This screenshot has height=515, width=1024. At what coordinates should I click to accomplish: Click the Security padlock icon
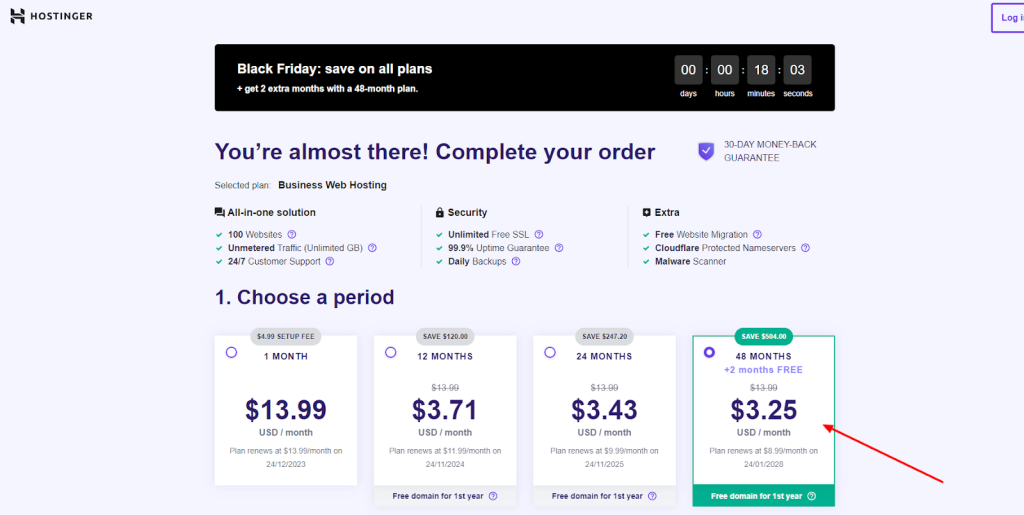click(x=440, y=213)
